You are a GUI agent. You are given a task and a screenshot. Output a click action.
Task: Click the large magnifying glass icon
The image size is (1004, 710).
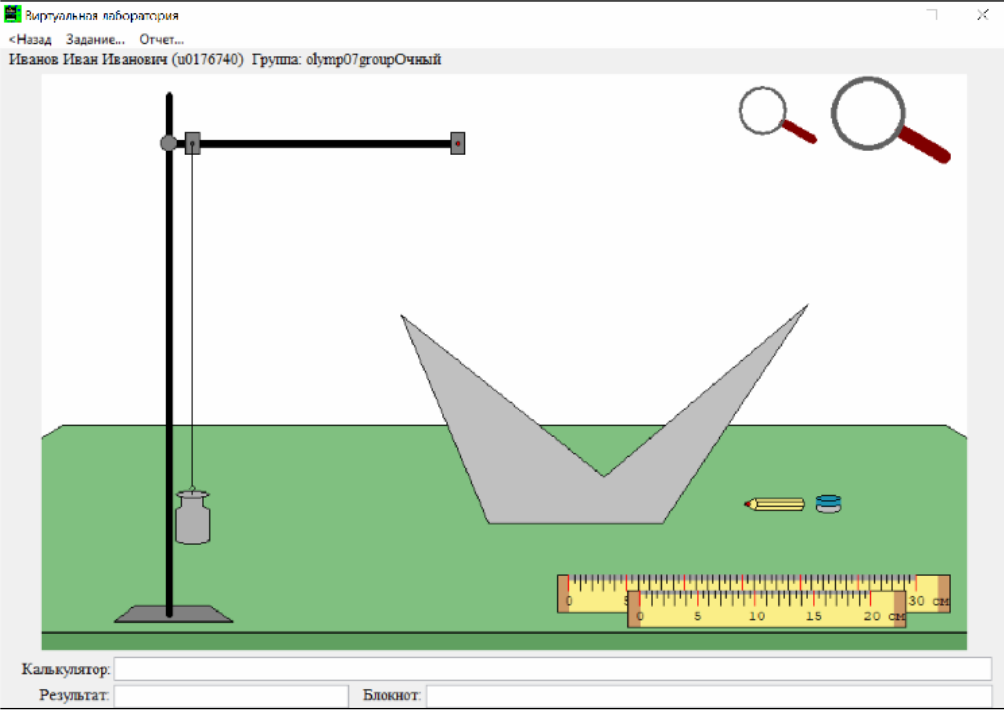(889, 120)
